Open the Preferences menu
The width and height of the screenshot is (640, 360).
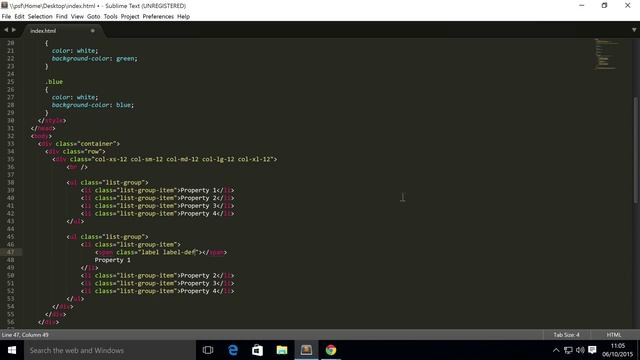[158, 16]
